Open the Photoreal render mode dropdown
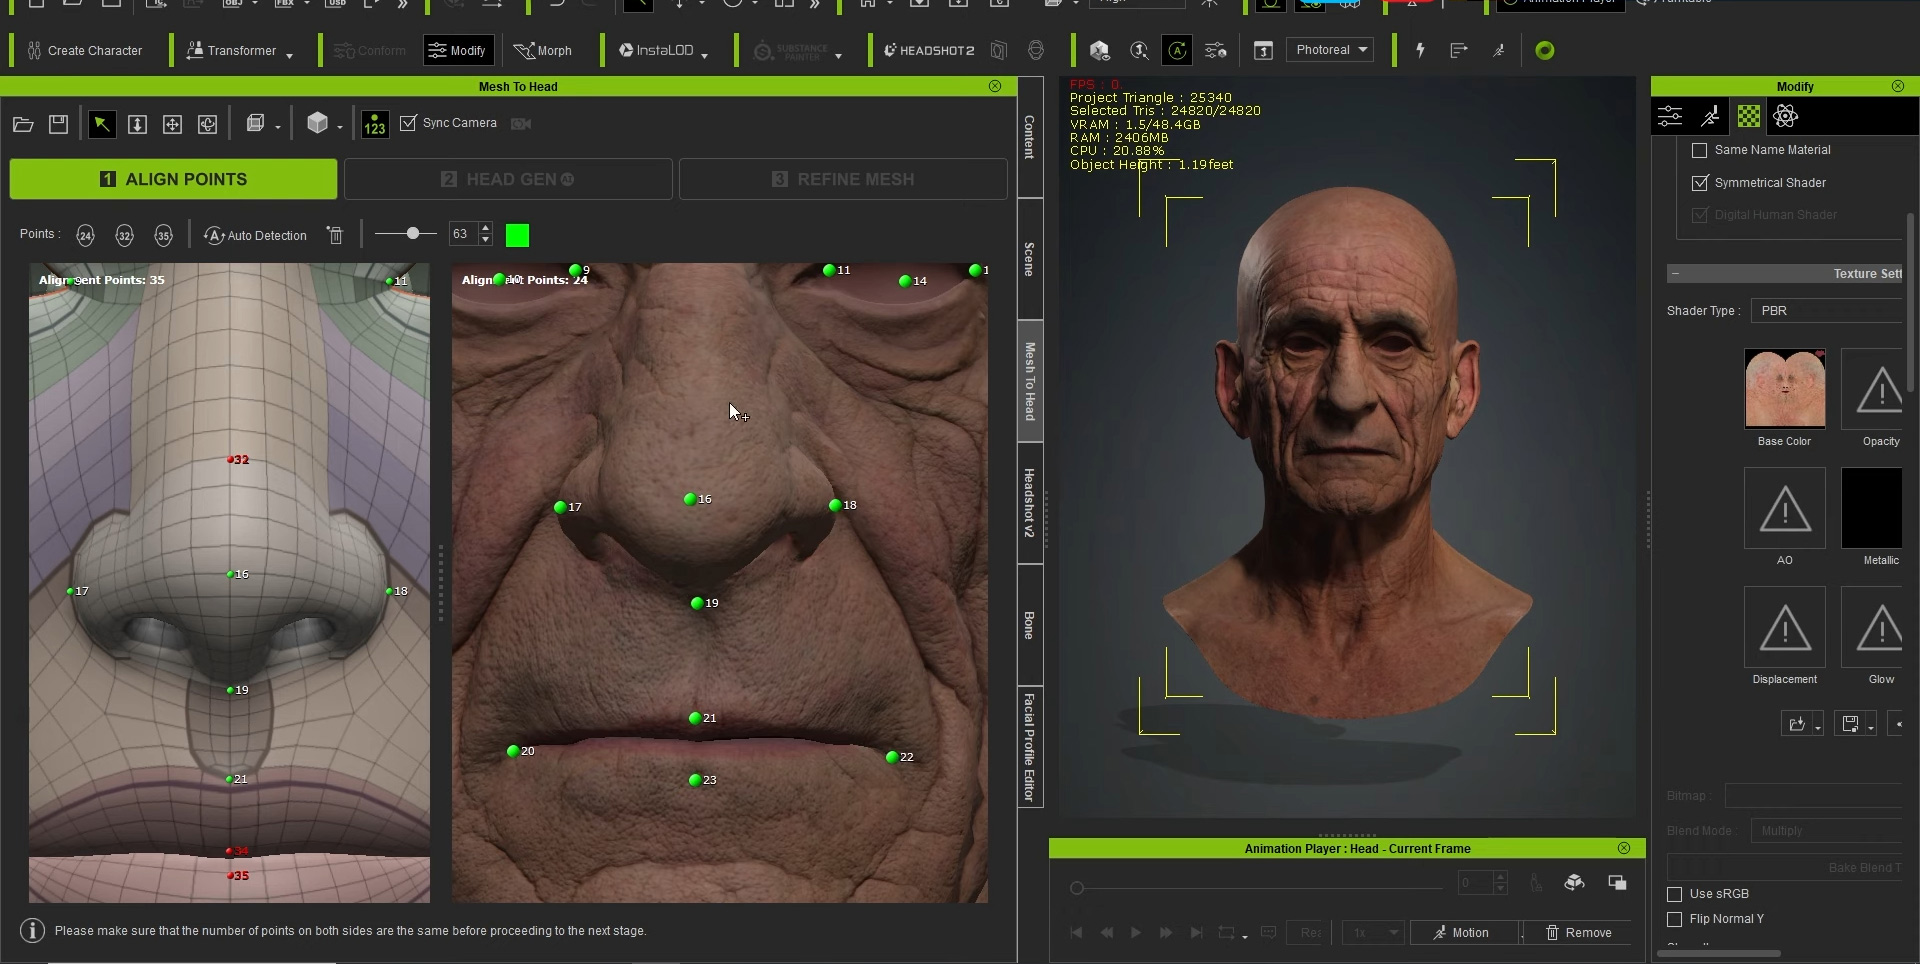This screenshot has height=964, width=1920. 1331,50
